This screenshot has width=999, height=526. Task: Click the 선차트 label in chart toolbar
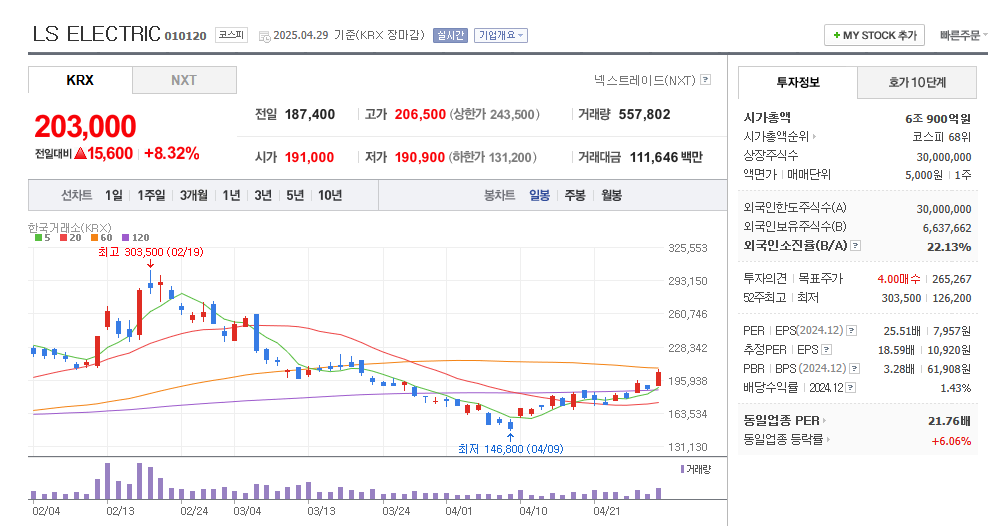(x=76, y=195)
